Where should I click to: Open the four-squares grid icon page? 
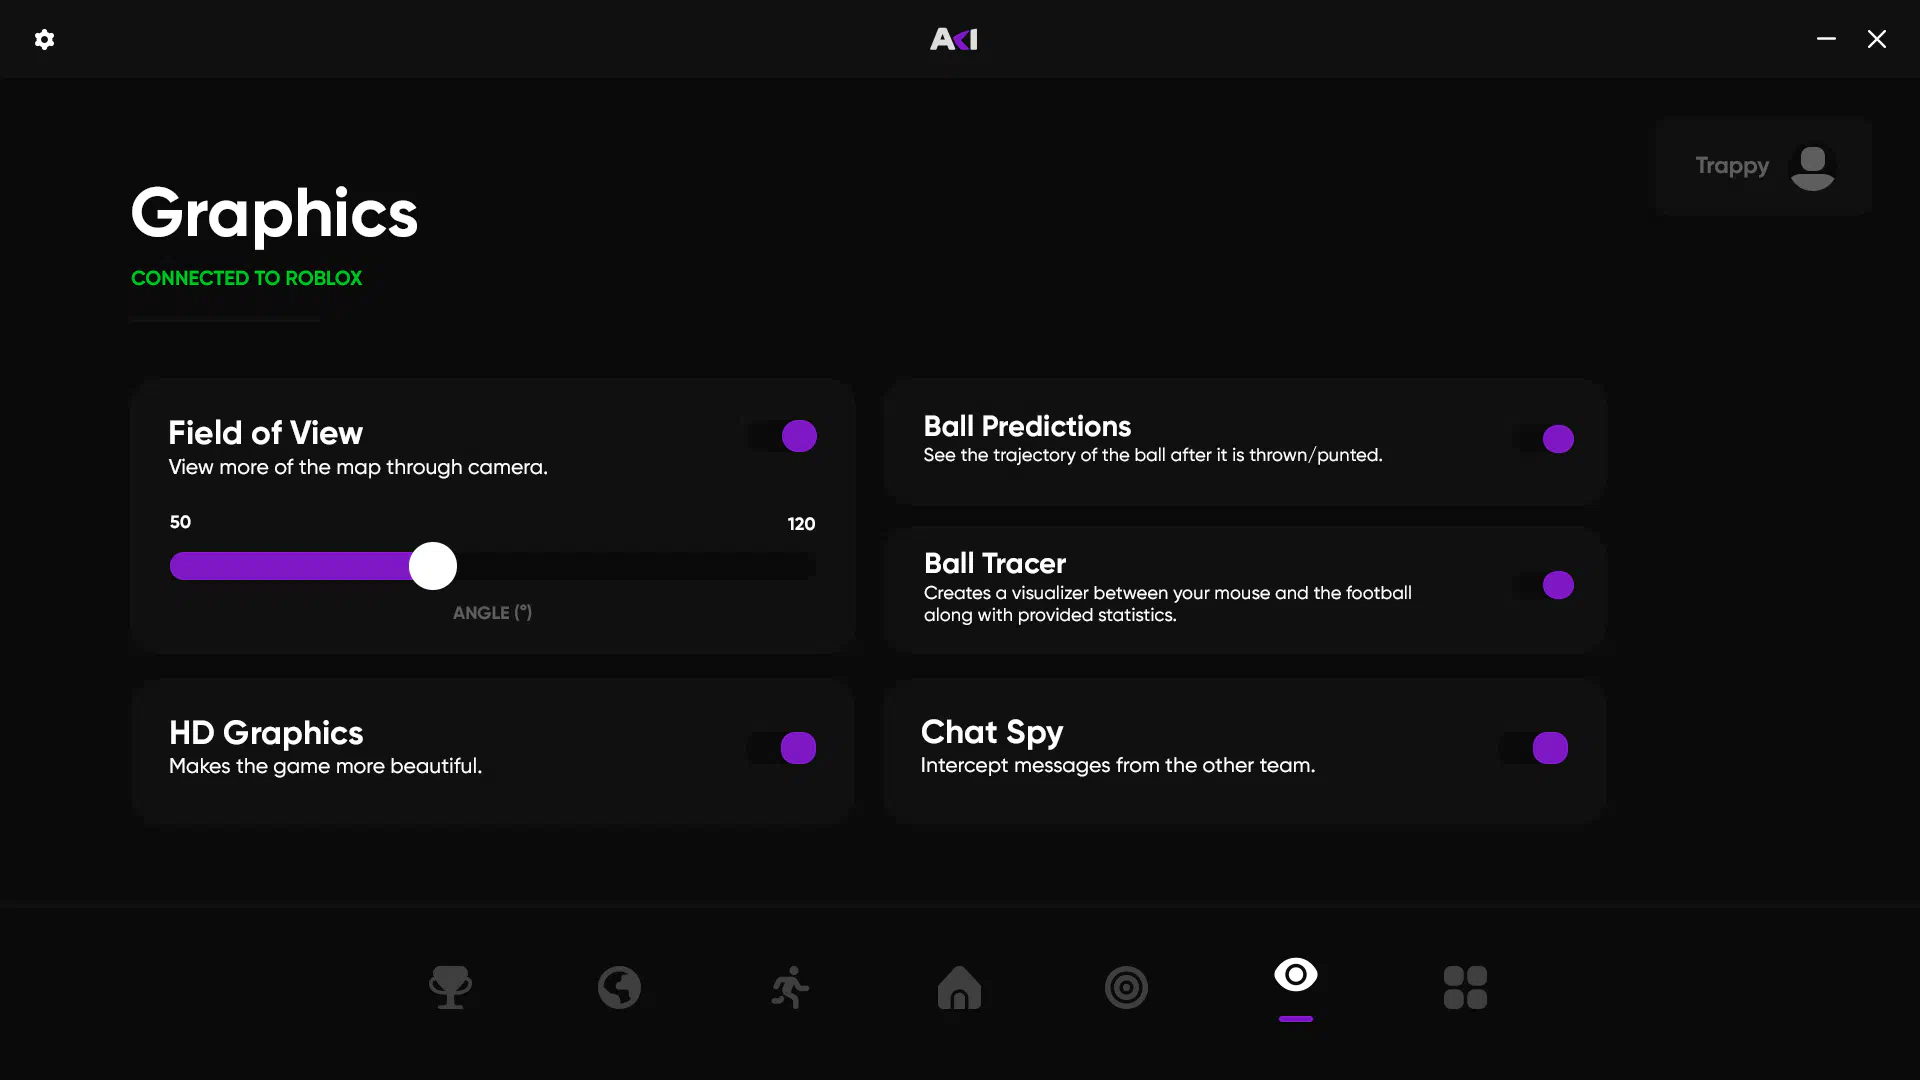coord(1465,987)
